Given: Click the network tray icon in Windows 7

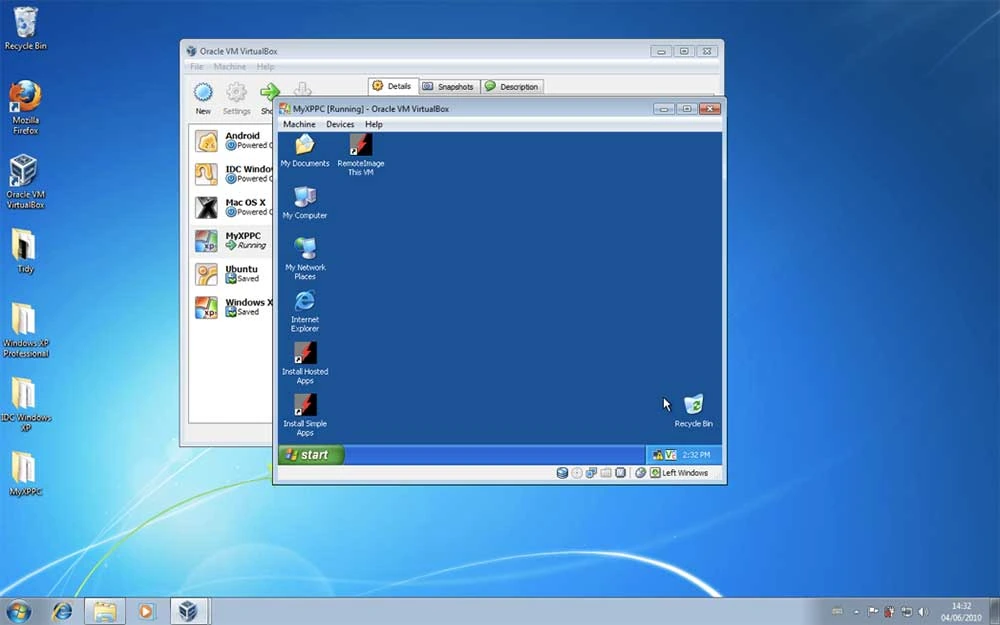Looking at the screenshot, I should (906, 612).
